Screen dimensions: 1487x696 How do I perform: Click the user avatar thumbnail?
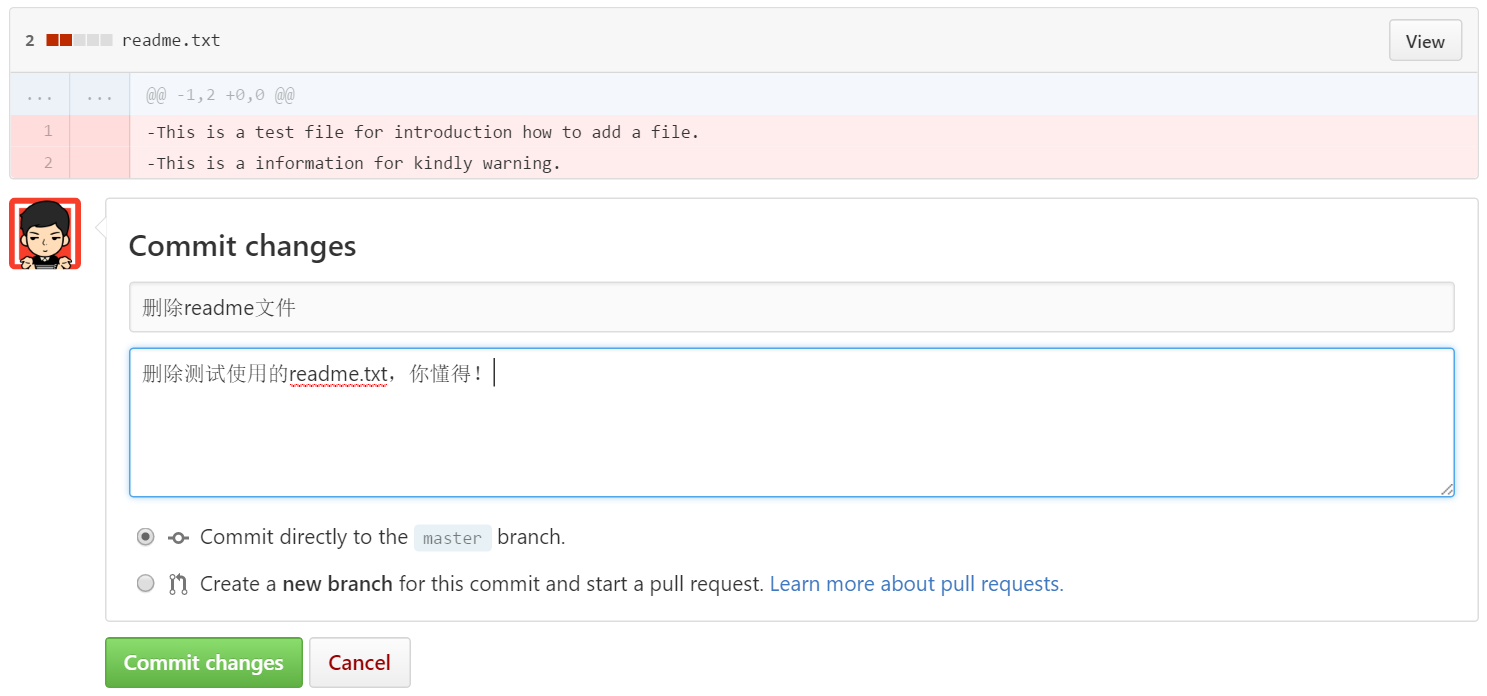pos(45,234)
